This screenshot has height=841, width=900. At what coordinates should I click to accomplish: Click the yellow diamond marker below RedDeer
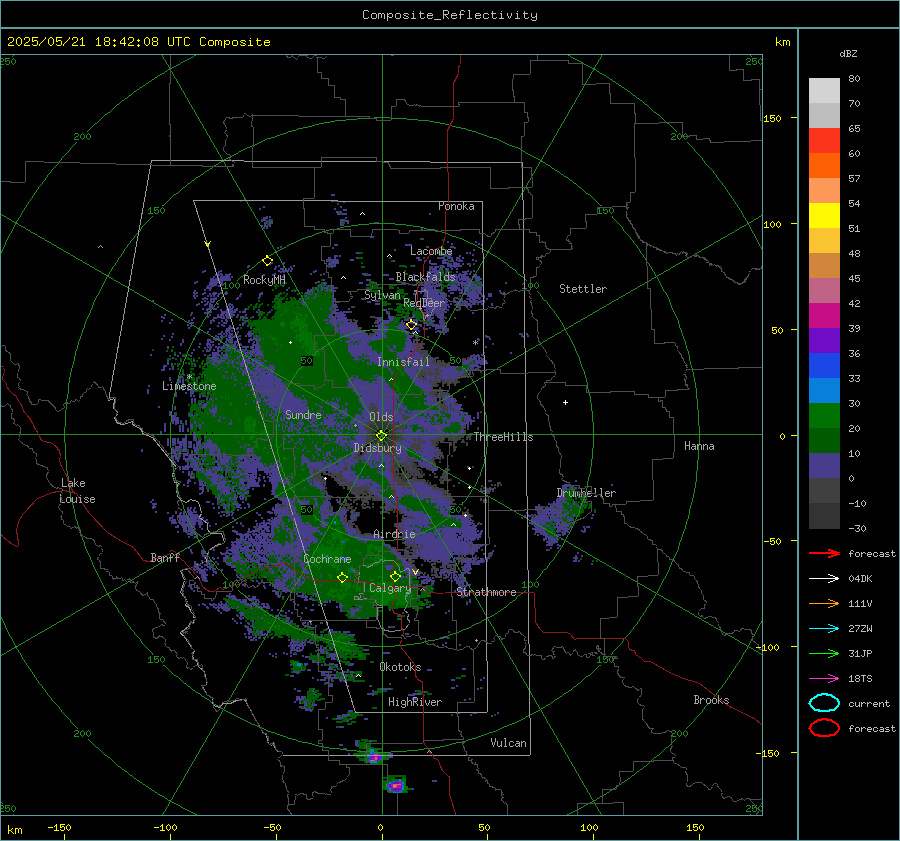pos(412,325)
